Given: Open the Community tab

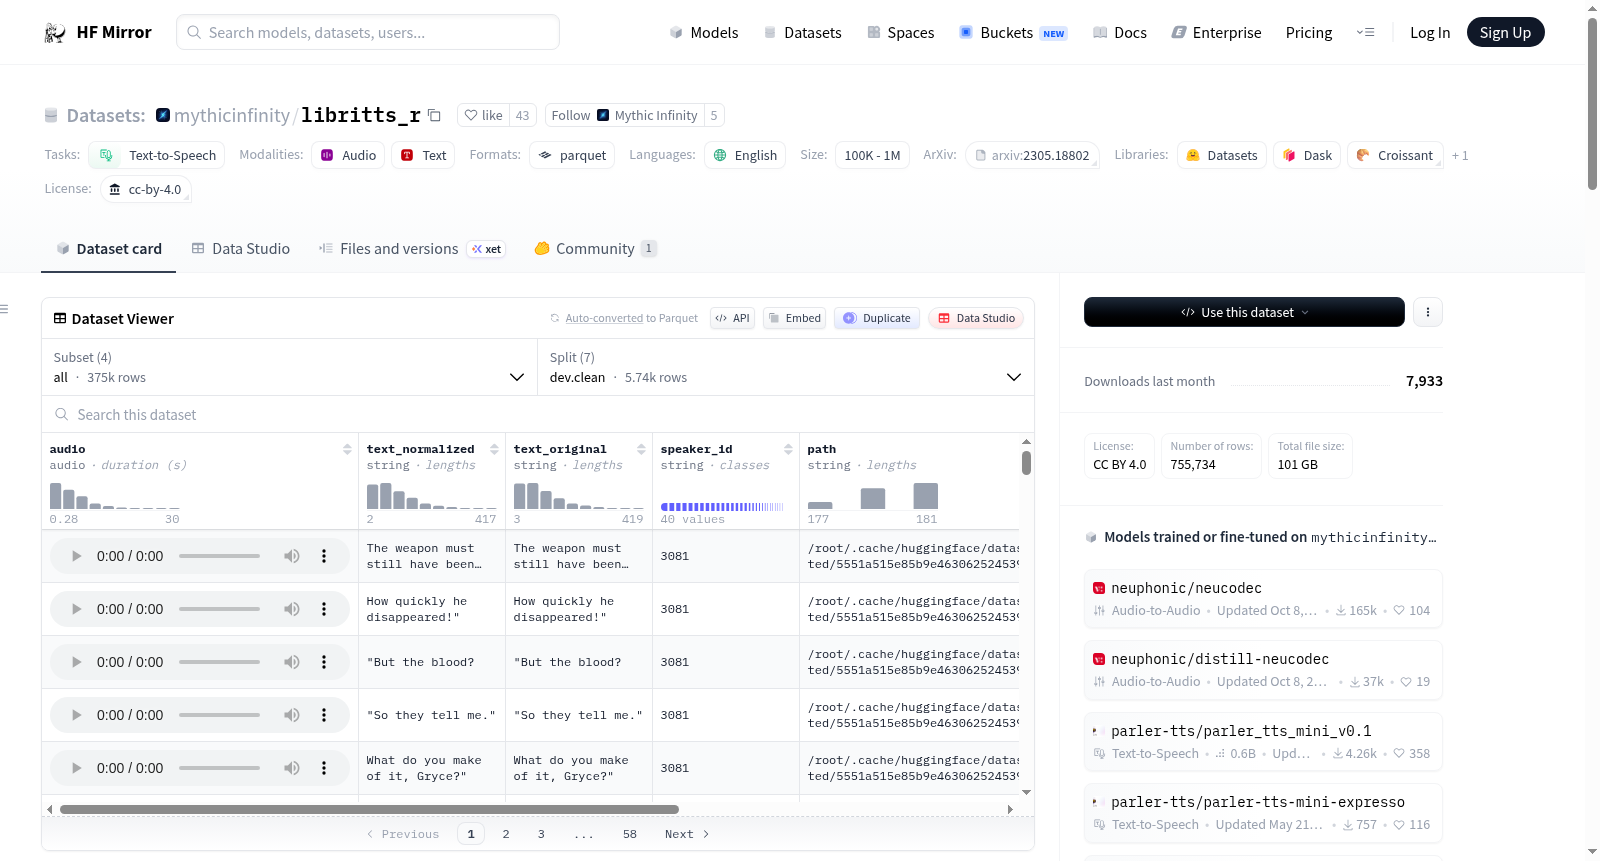Looking at the screenshot, I should 595,249.
